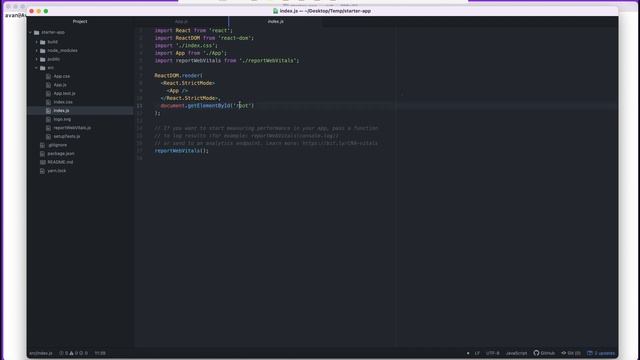Image resolution: width=640 pixels, height=360 pixels.
Task: Collapse the src folder arrow
Action: click(x=36, y=68)
